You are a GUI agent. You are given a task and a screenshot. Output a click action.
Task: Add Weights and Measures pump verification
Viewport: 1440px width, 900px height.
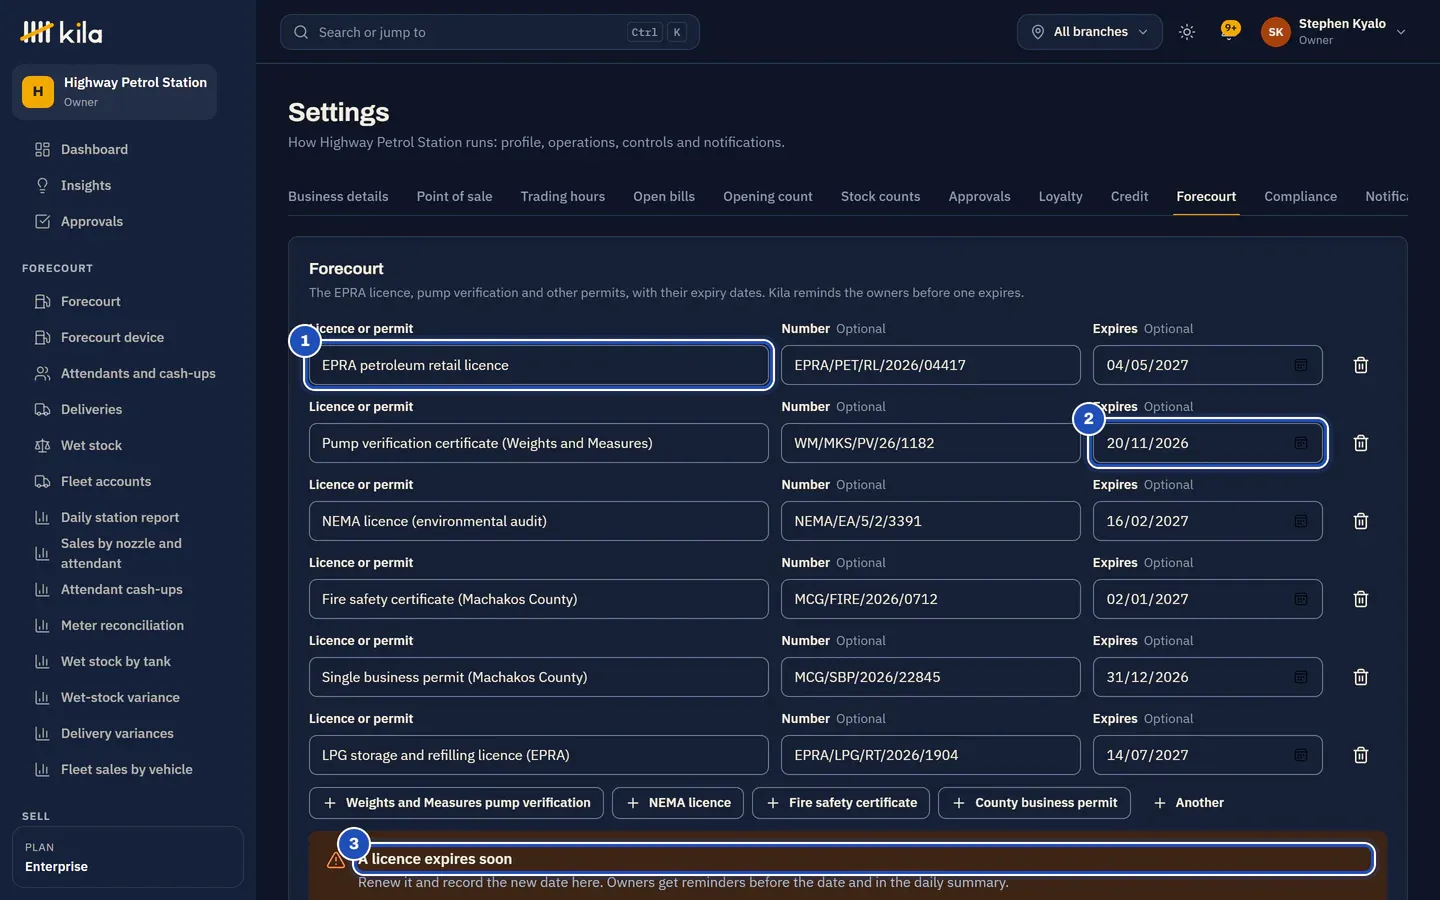(x=456, y=803)
